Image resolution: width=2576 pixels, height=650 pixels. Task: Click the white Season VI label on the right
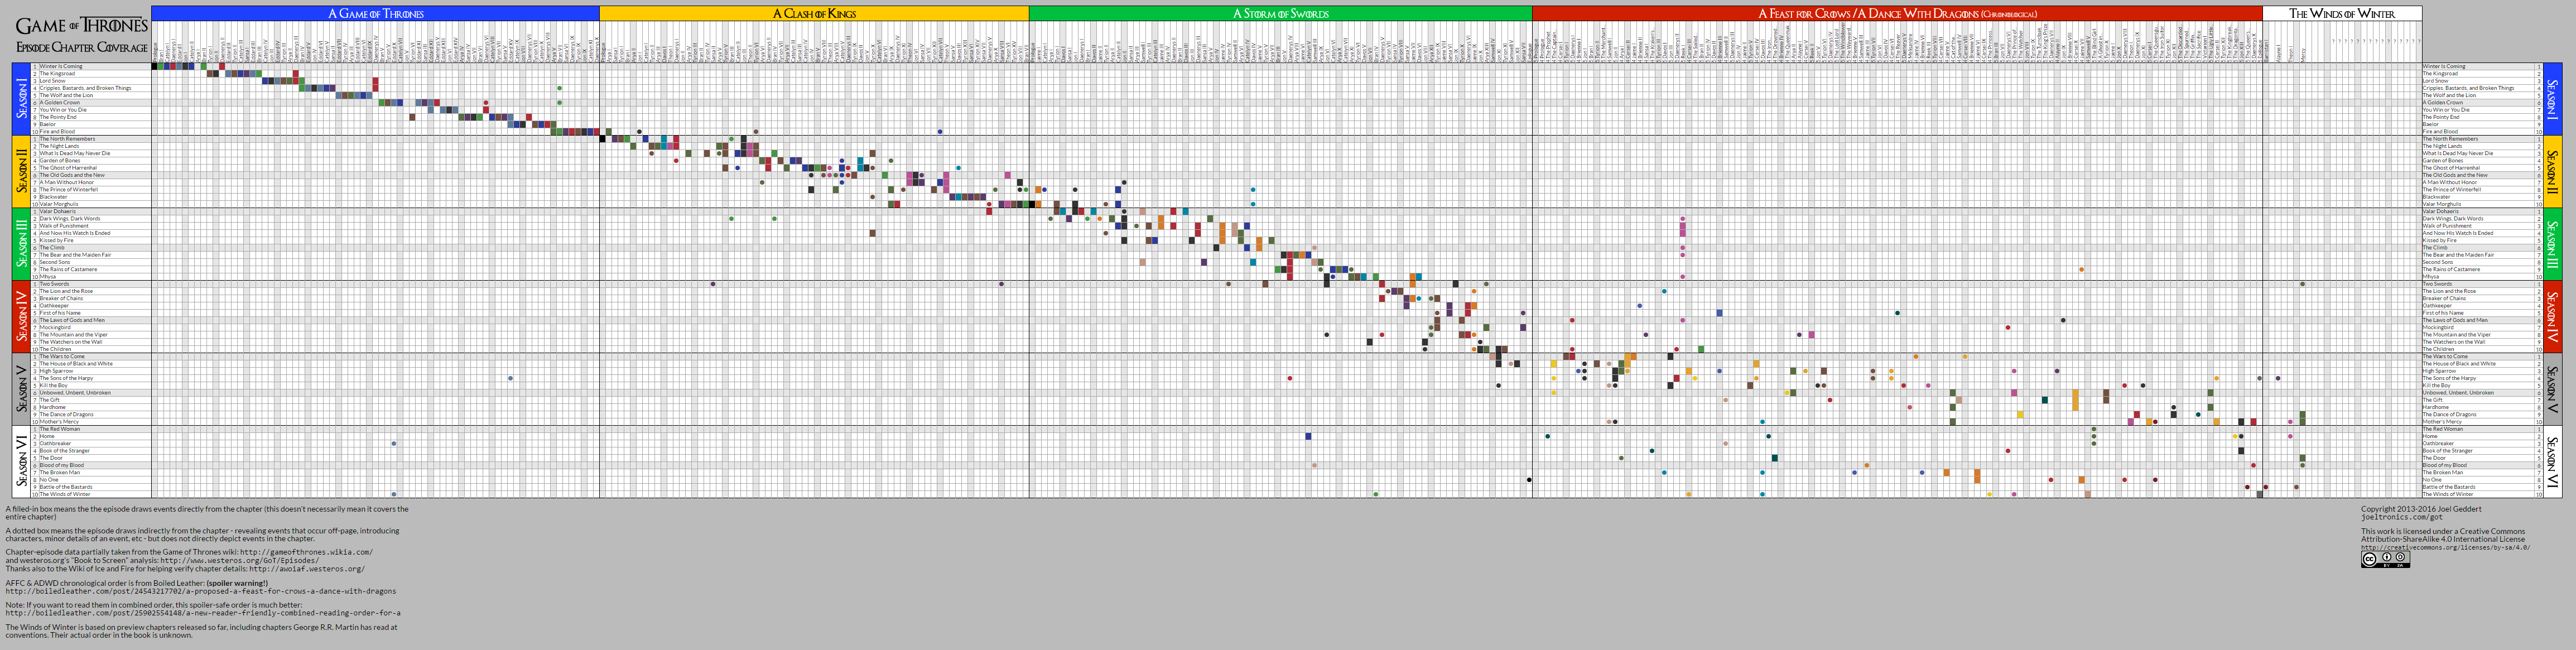(x=2552, y=461)
